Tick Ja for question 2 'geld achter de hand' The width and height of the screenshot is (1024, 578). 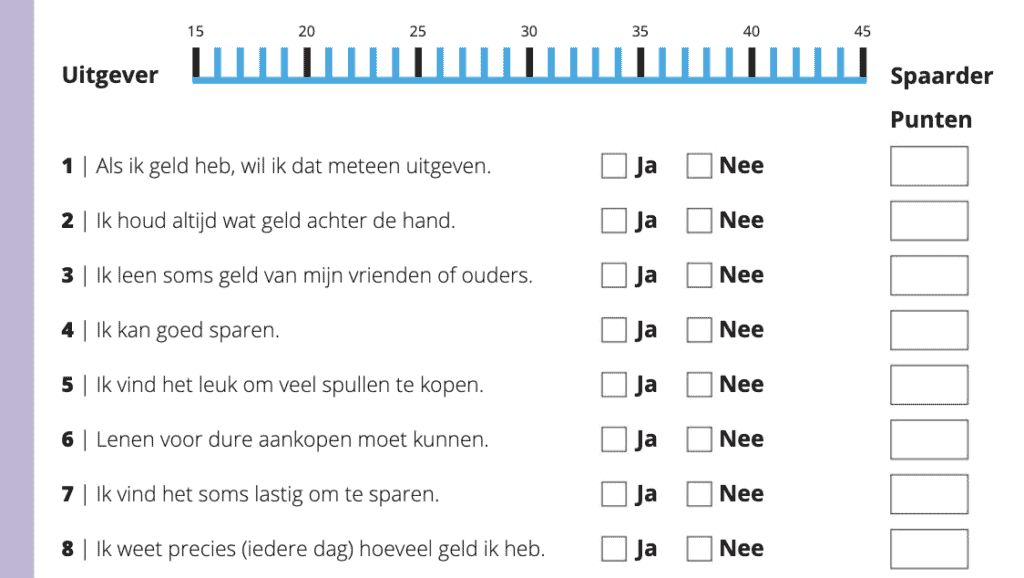click(613, 221)
